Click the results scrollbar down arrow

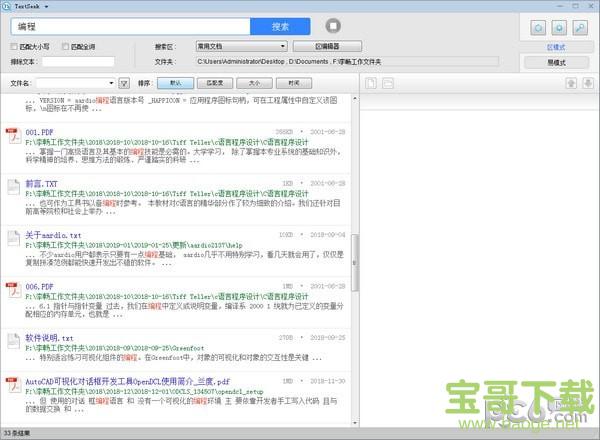coord(355,423)
